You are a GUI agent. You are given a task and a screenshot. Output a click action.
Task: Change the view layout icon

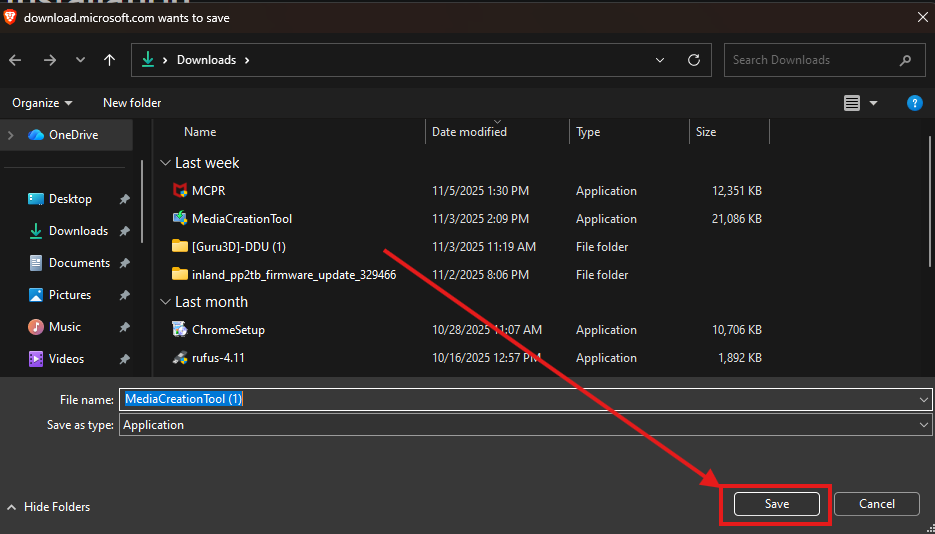pos(852,103)
